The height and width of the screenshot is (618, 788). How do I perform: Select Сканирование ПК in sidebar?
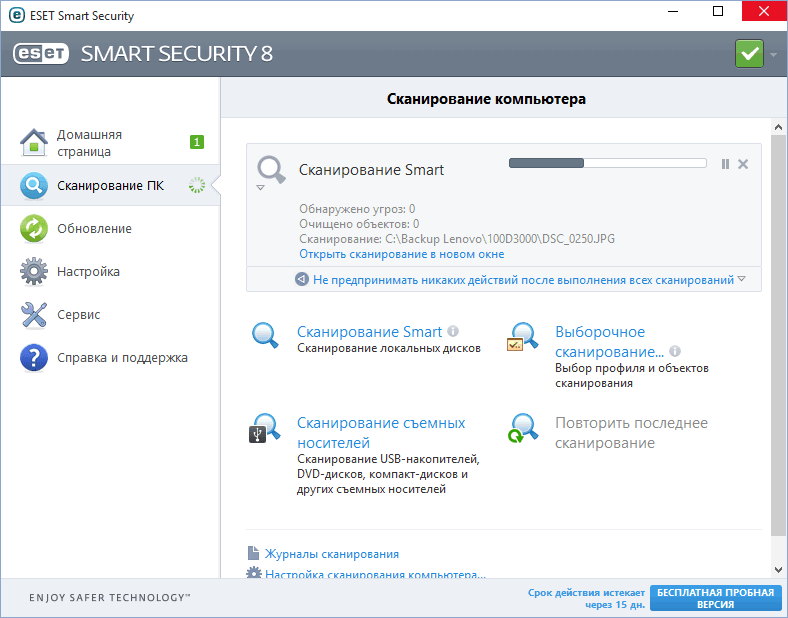click(111, 185)
